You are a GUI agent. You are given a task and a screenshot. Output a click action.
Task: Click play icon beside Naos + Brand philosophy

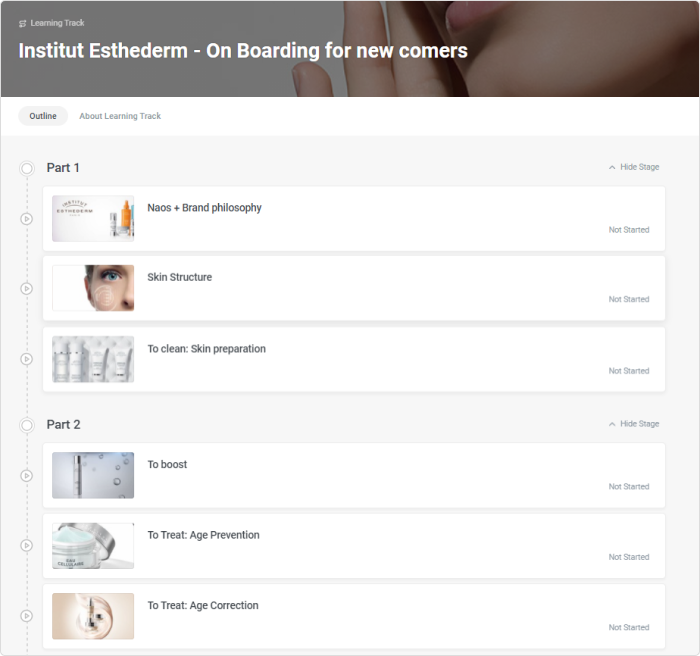[x=27, y=218]
